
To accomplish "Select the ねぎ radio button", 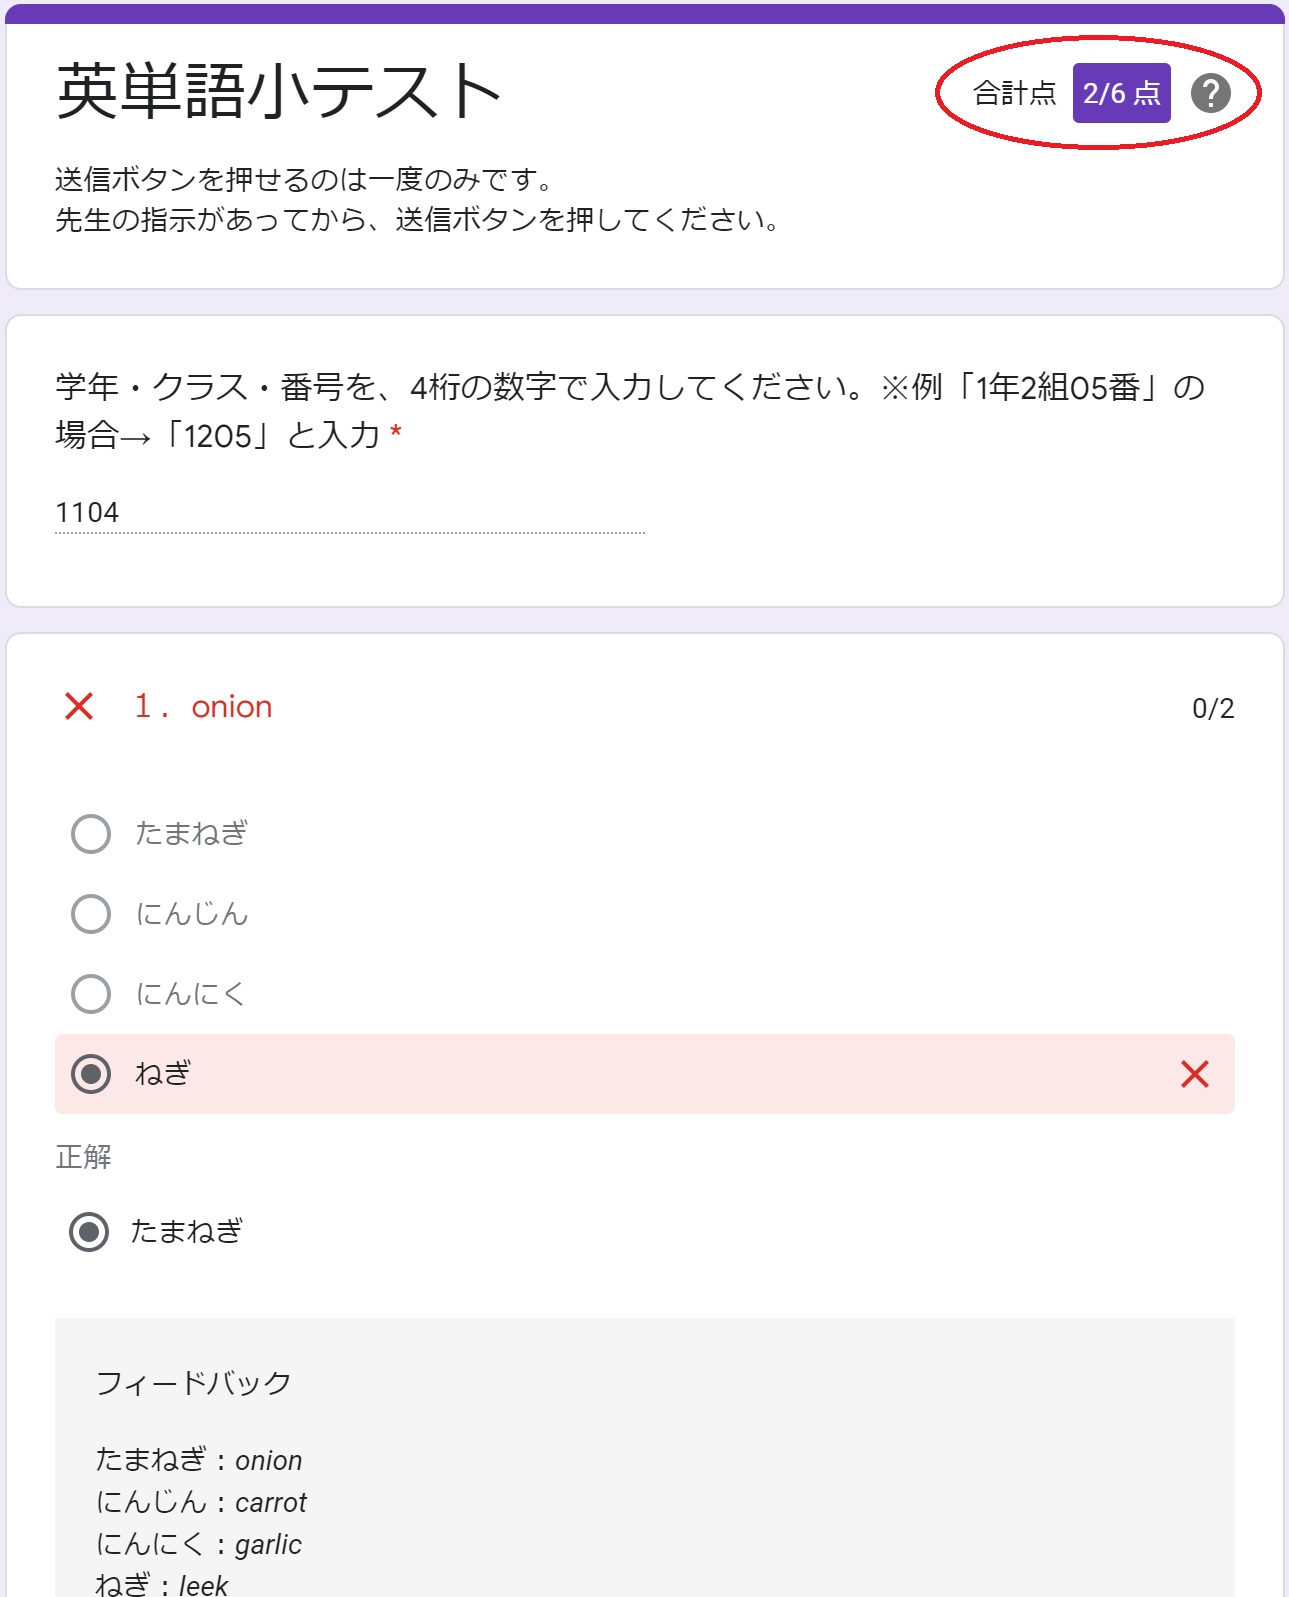I will (x=91, y=1074).
